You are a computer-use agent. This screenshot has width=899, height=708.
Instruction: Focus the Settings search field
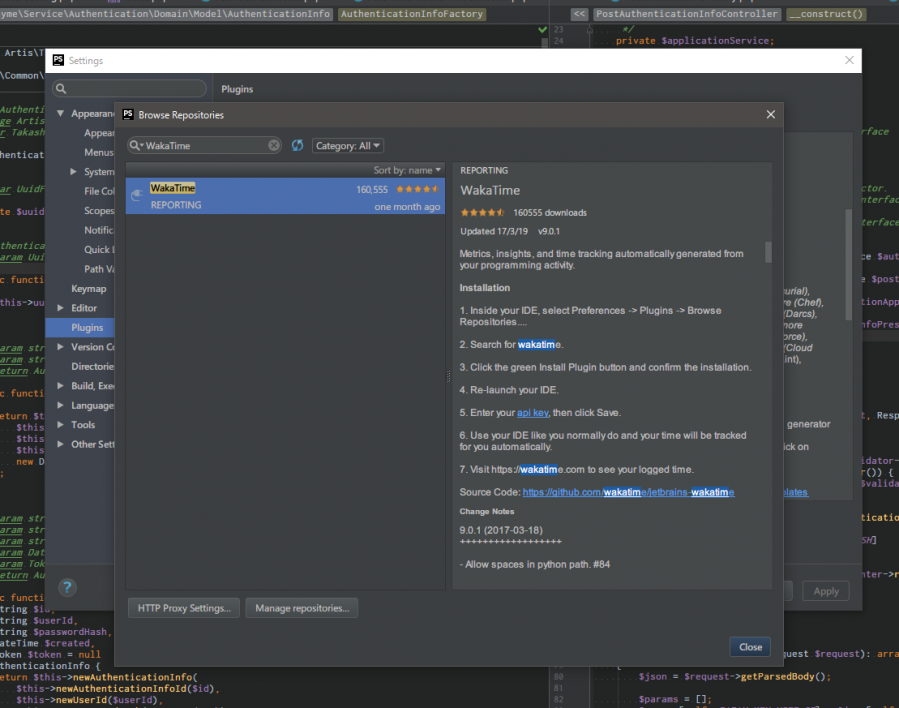click(130, 88)
